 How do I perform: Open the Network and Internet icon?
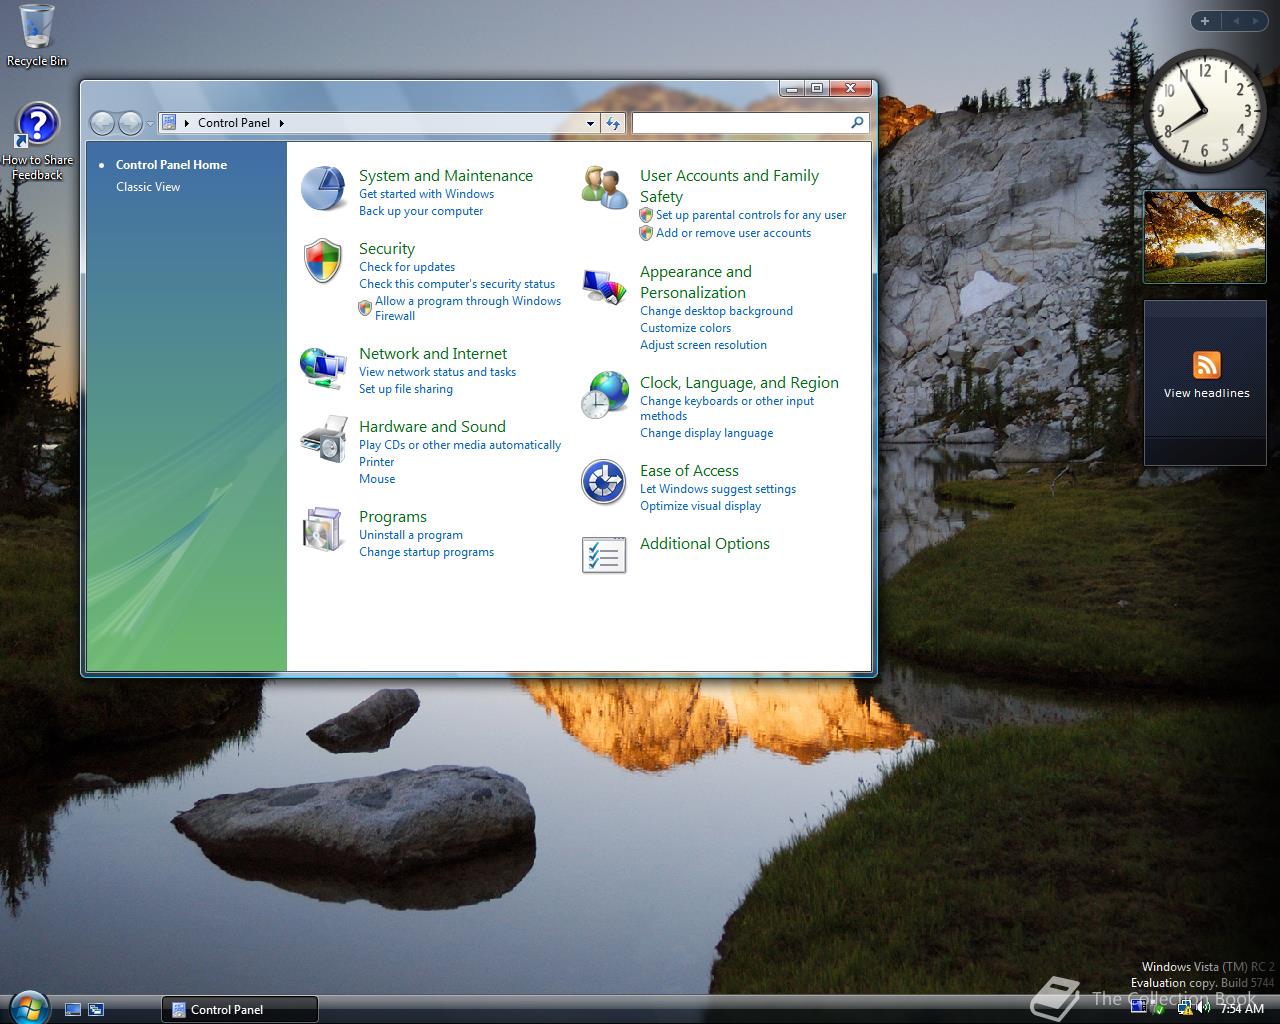[323, 367]
